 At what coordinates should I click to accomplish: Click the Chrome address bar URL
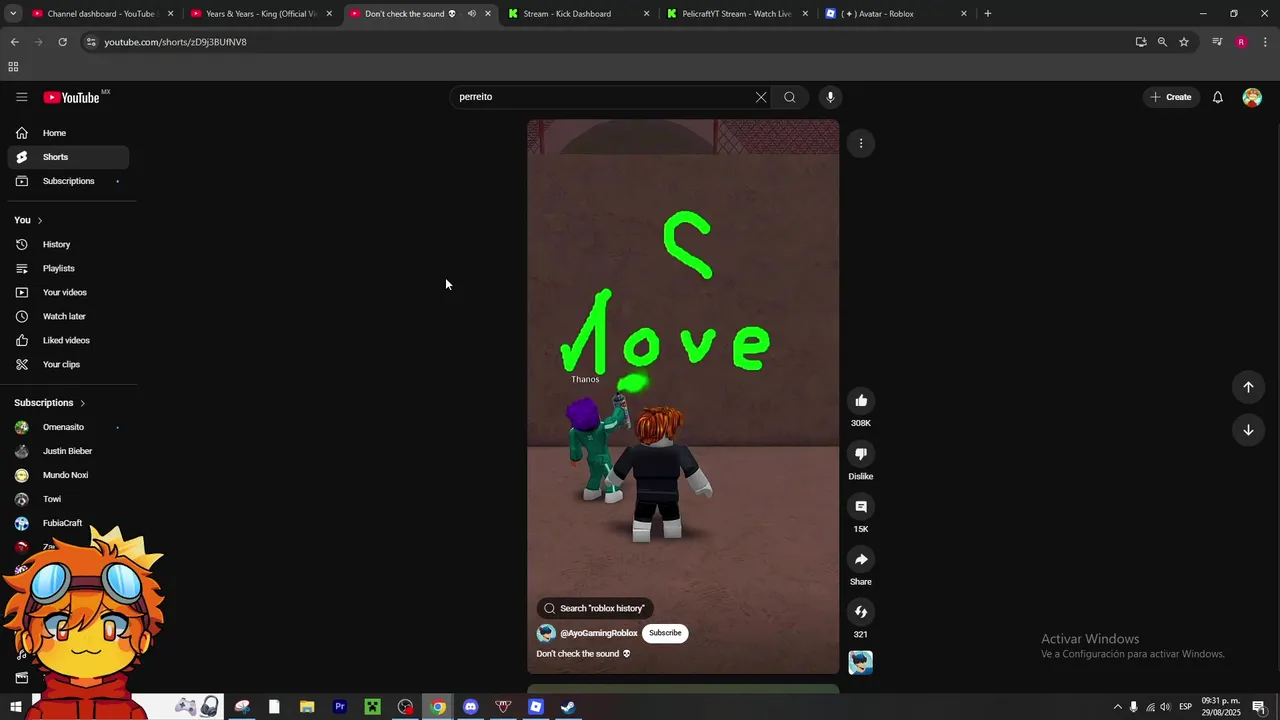tap(175, 42)
